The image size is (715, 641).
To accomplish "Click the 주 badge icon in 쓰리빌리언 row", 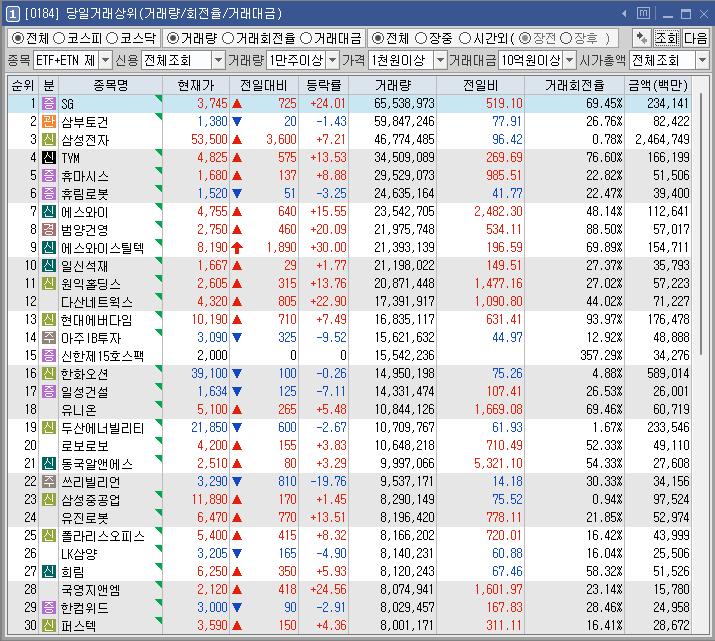I will [49, 481].
